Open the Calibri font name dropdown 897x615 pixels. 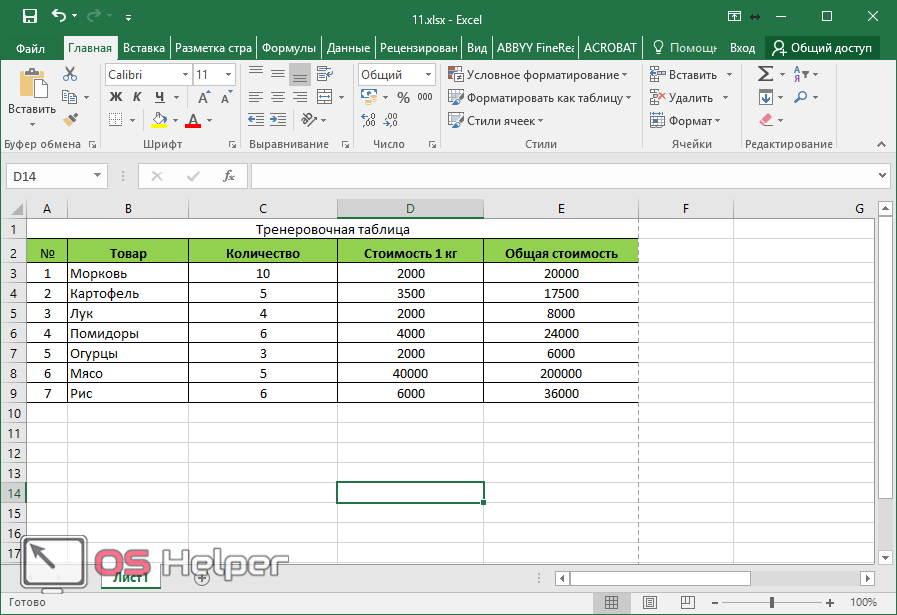click(x=185, y=75)
